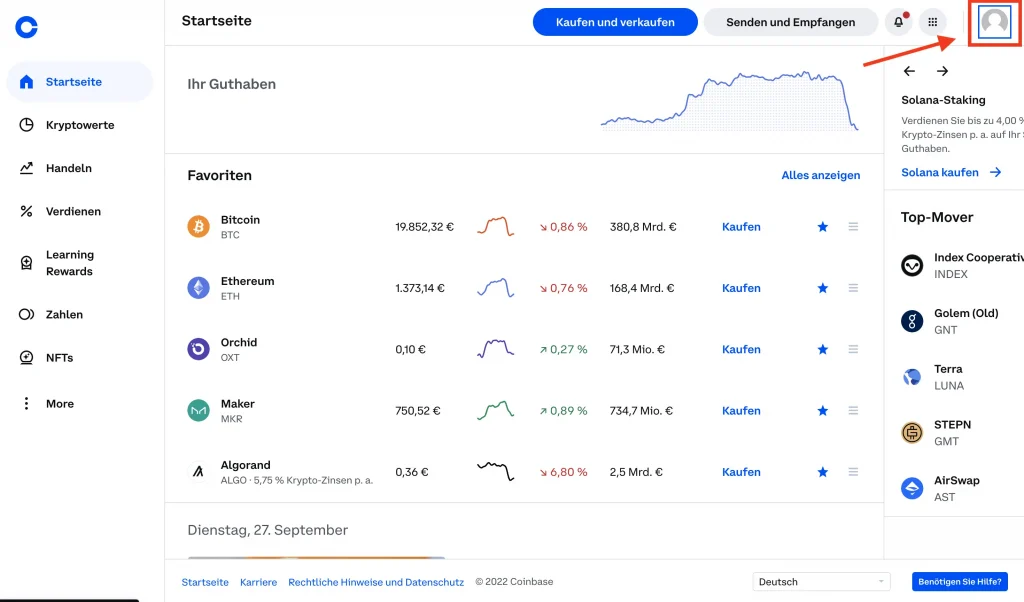The image size is (1024, 602).
Task: Open the Deutsch language dropdown
Action: [x=820, y=582]
